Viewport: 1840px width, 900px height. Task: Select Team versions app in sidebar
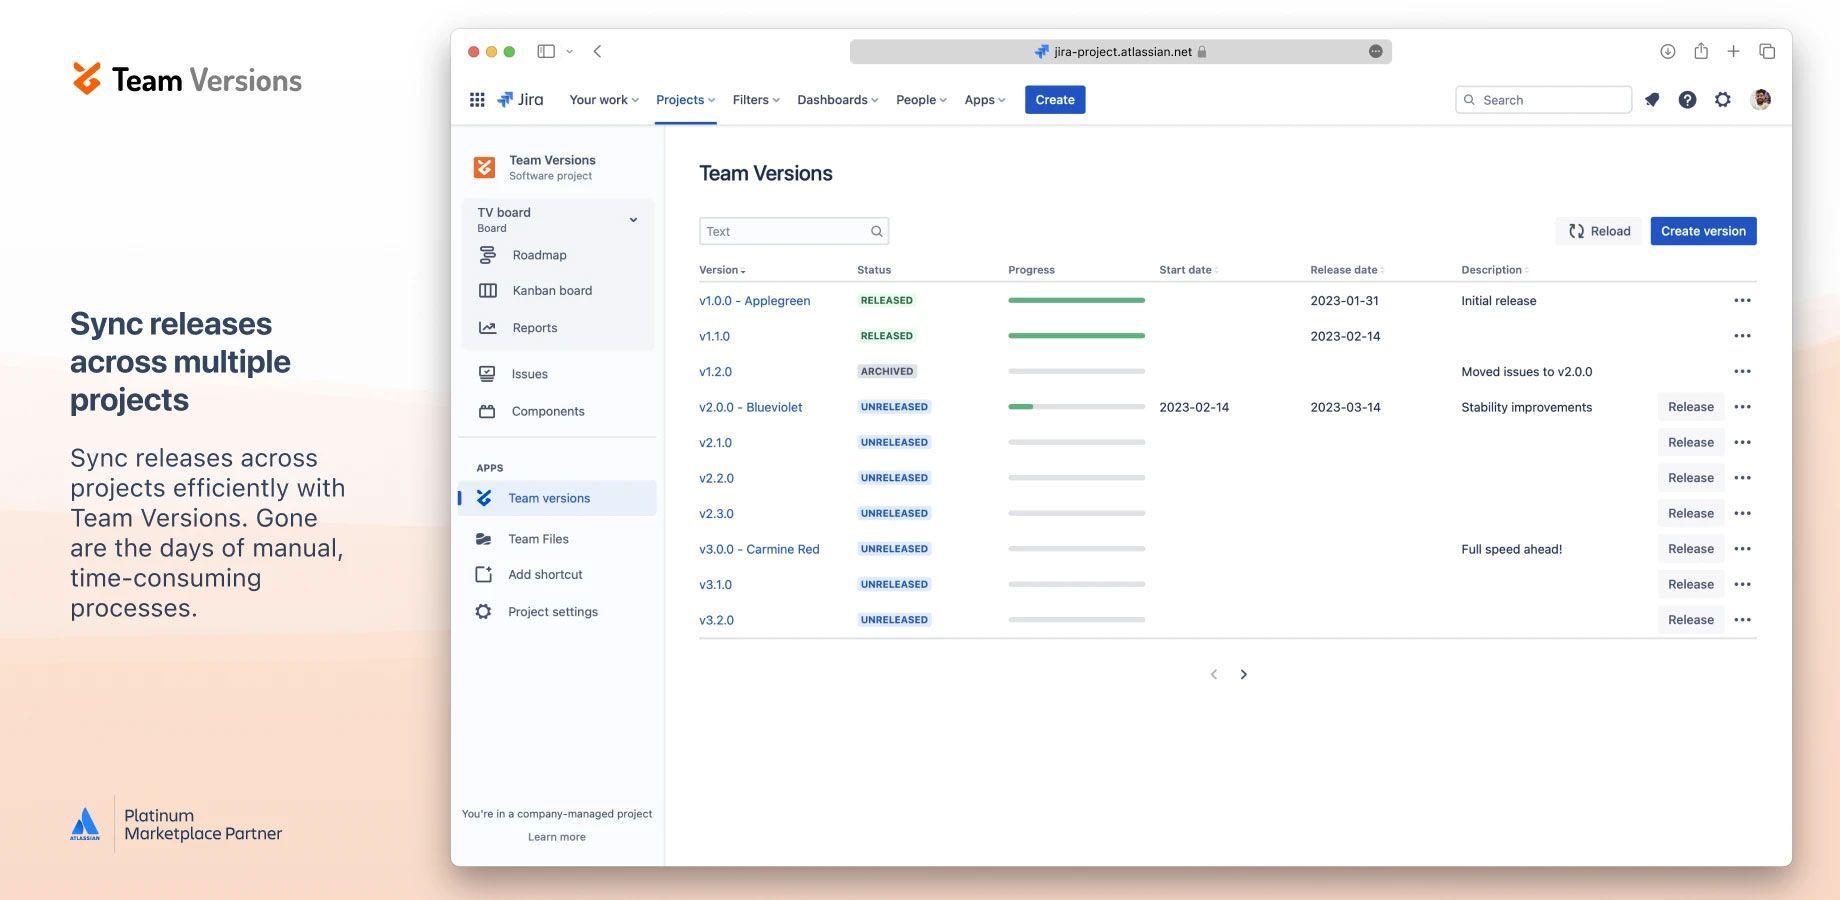(x=557, y=498)
